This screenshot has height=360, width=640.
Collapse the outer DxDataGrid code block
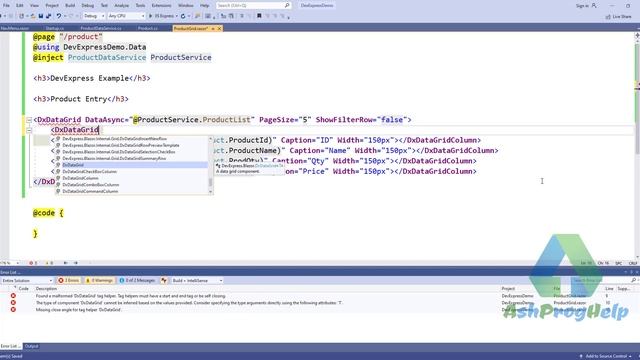point(29,120)
